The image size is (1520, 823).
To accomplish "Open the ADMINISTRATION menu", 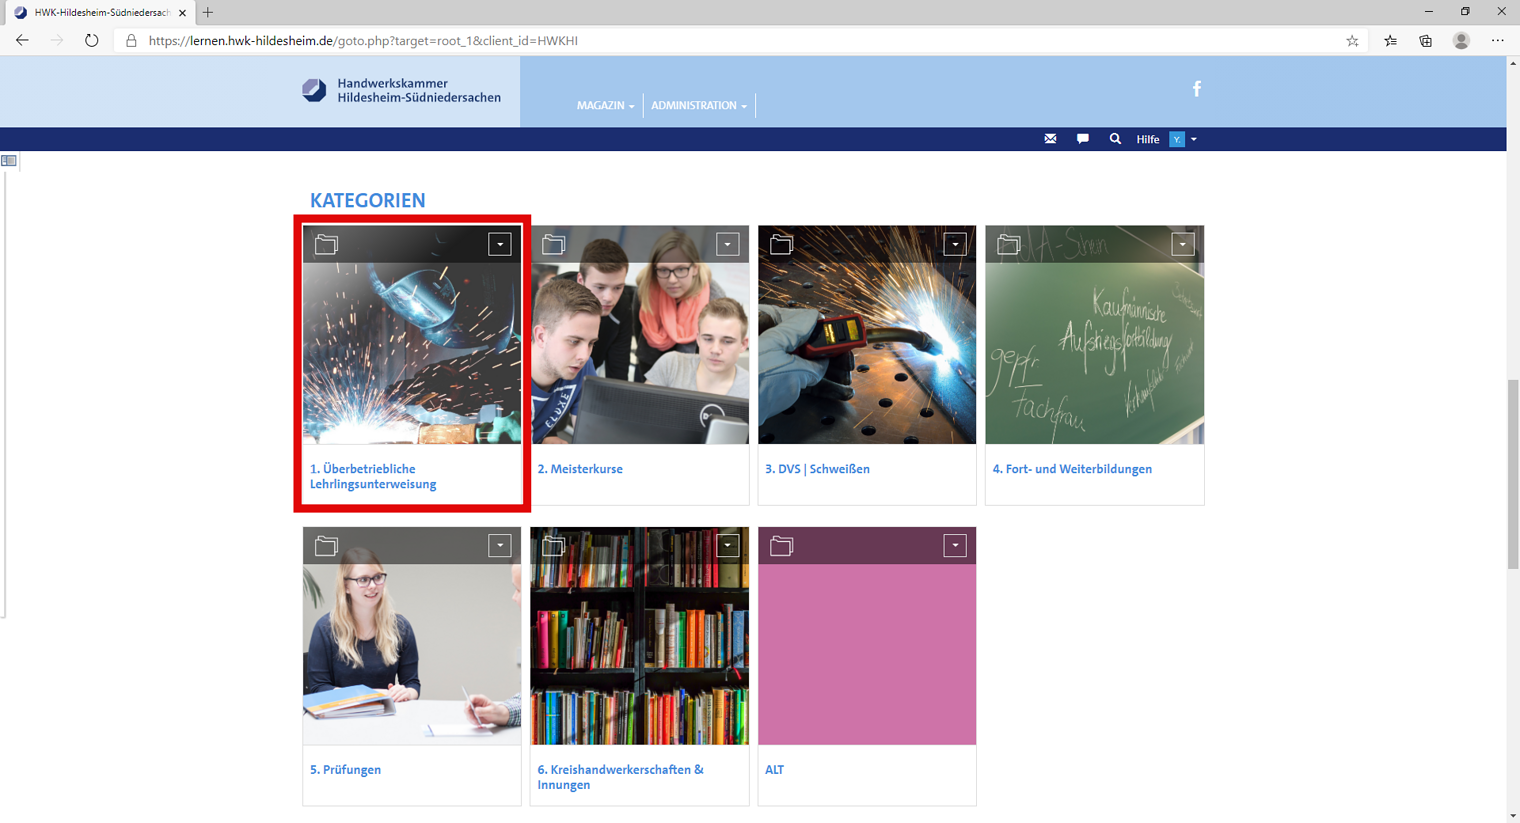I will pyautogui.click(x=699, y=106).
